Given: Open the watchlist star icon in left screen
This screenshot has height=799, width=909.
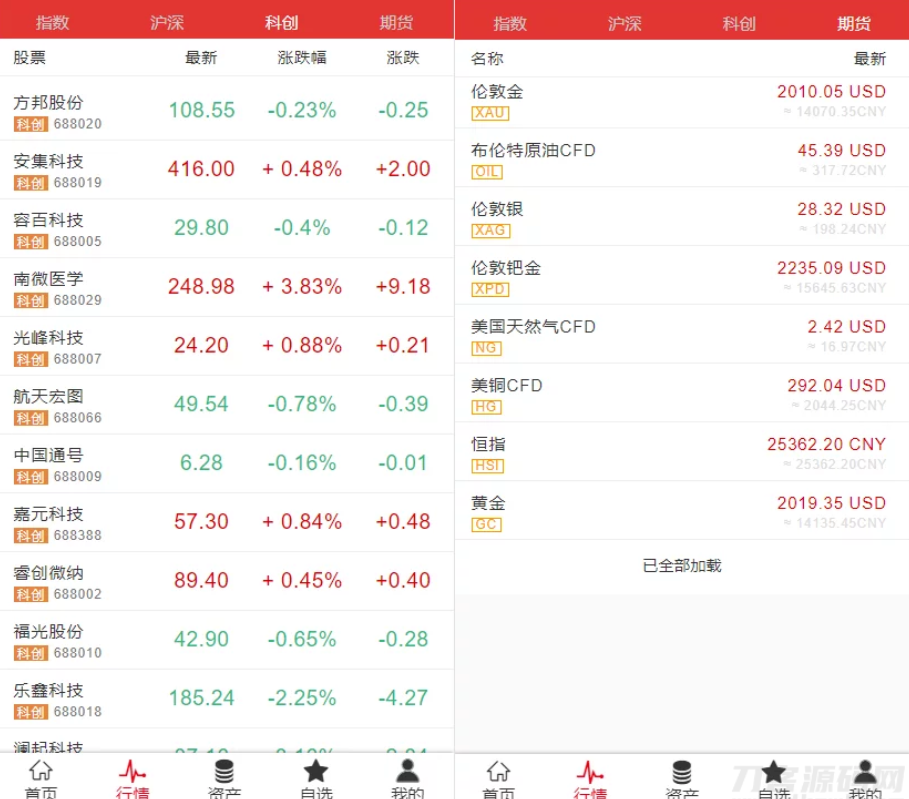Looking at the screenshot, I should click(x=316, y=771).
